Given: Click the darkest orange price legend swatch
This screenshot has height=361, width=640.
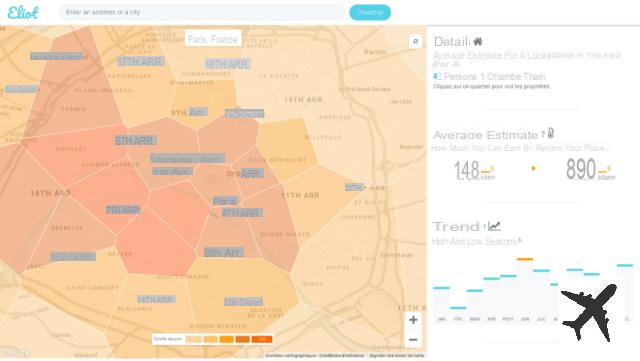Looking at the screenshot, I should 262,339.
